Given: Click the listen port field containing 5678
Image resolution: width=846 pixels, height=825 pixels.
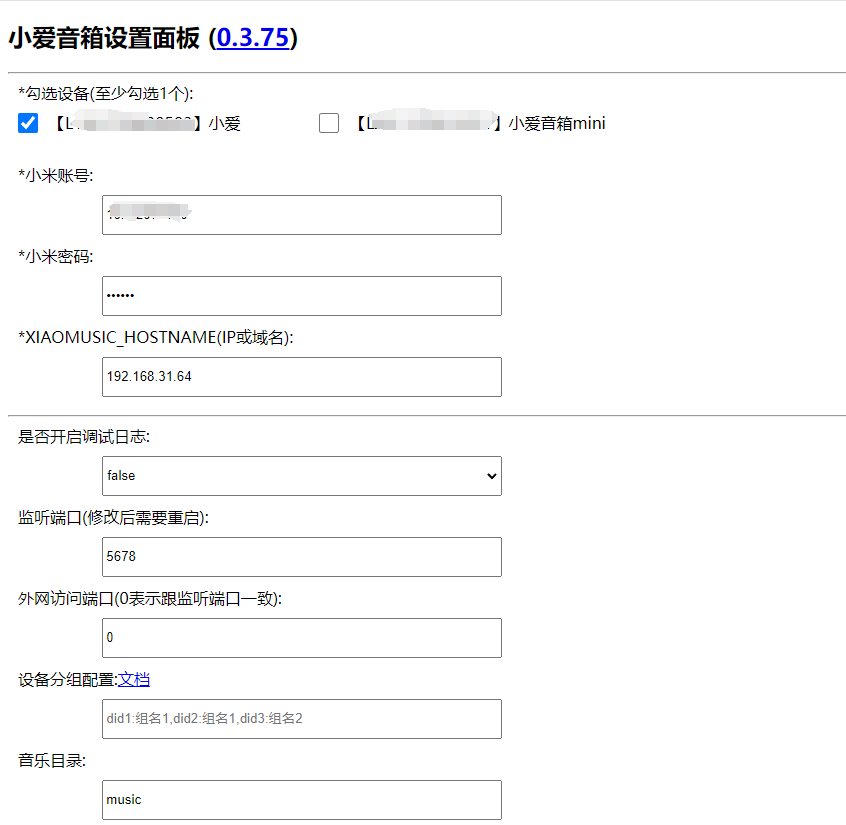Looking at the screenshot, I should 301,557.
